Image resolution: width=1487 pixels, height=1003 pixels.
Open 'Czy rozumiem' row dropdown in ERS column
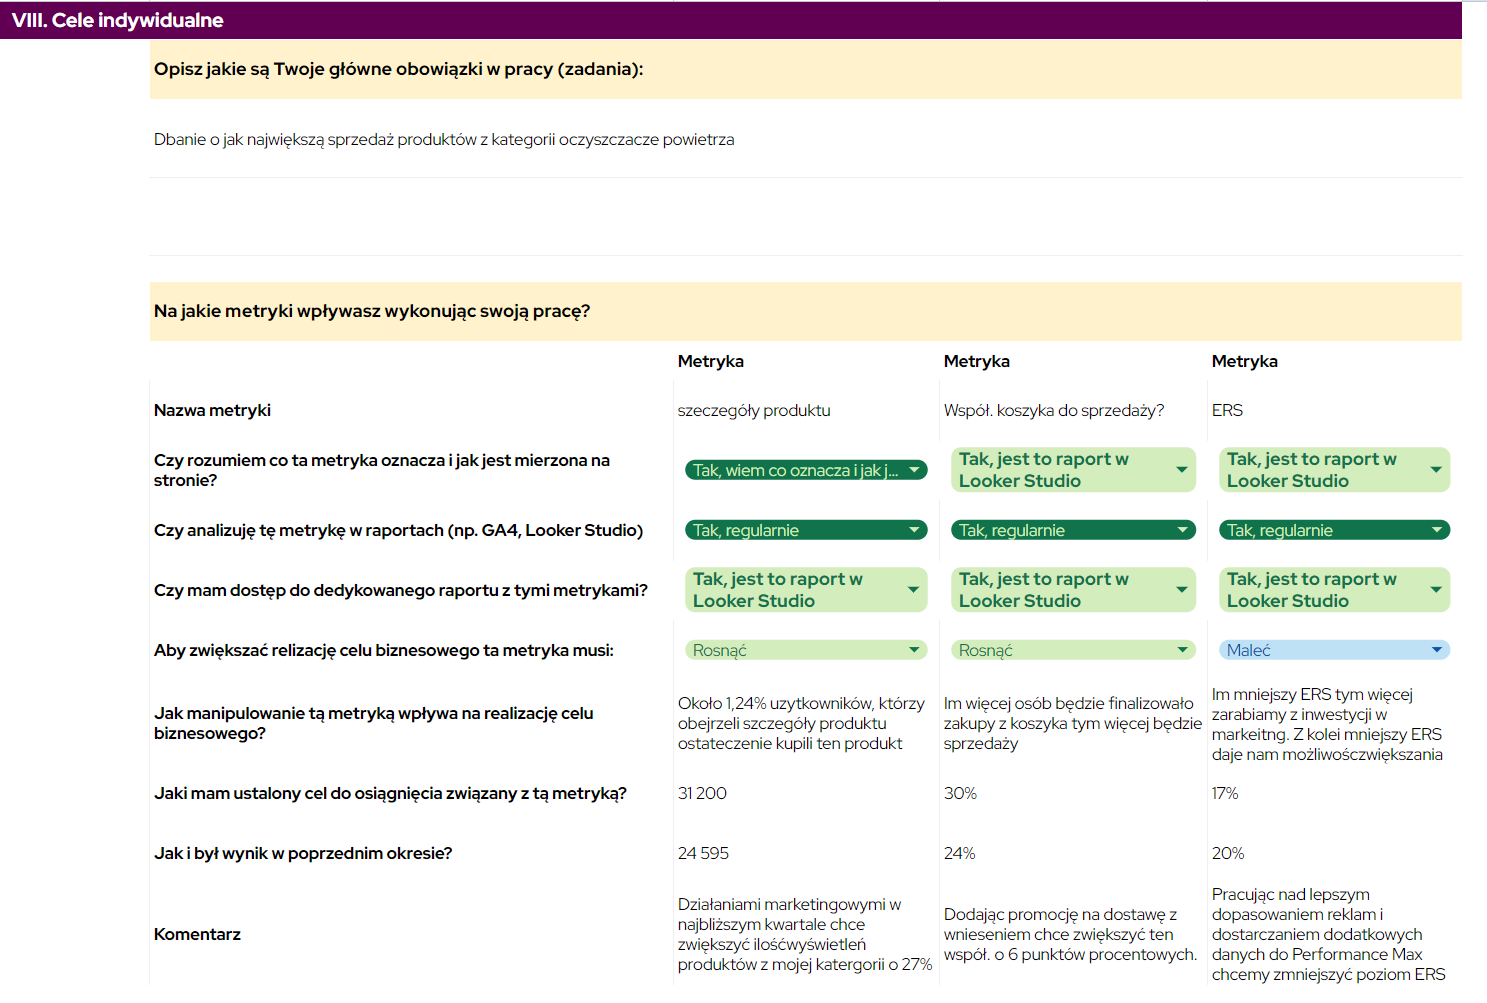coord(1334,470)
